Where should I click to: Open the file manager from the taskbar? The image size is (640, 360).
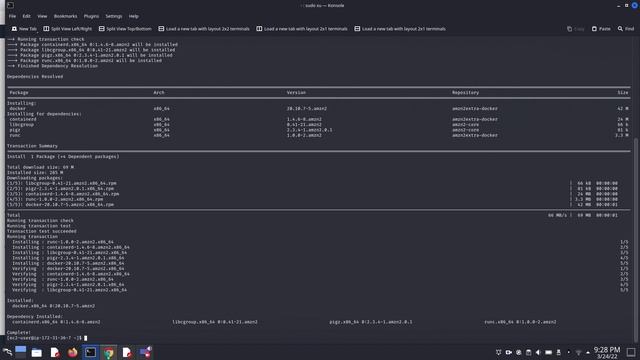pyautogui.click(x=37, y=353)
